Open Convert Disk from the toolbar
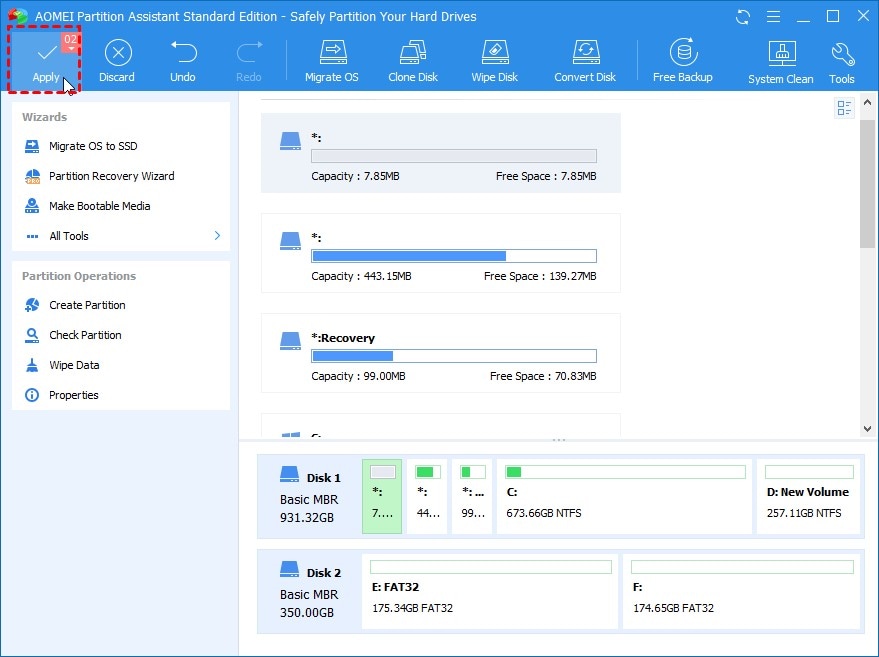879x657 pixels. 585,61
